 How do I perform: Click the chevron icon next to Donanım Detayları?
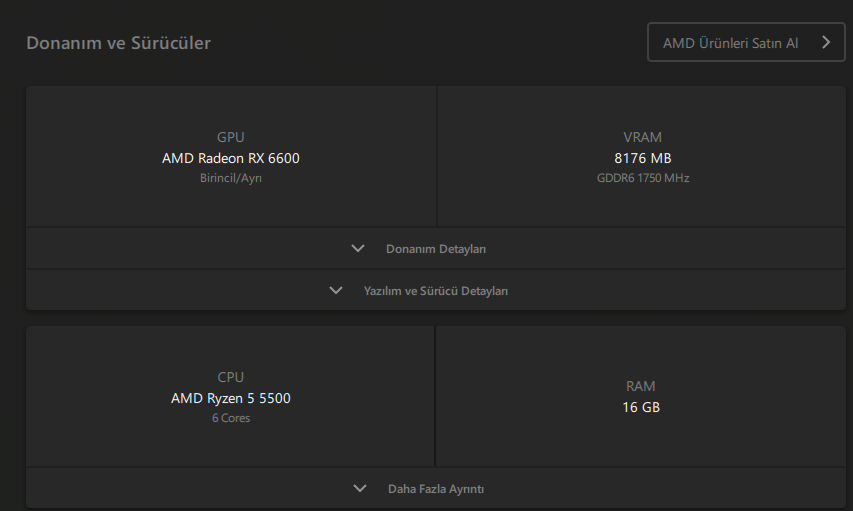pyautogui.click(x=358, y=249)
